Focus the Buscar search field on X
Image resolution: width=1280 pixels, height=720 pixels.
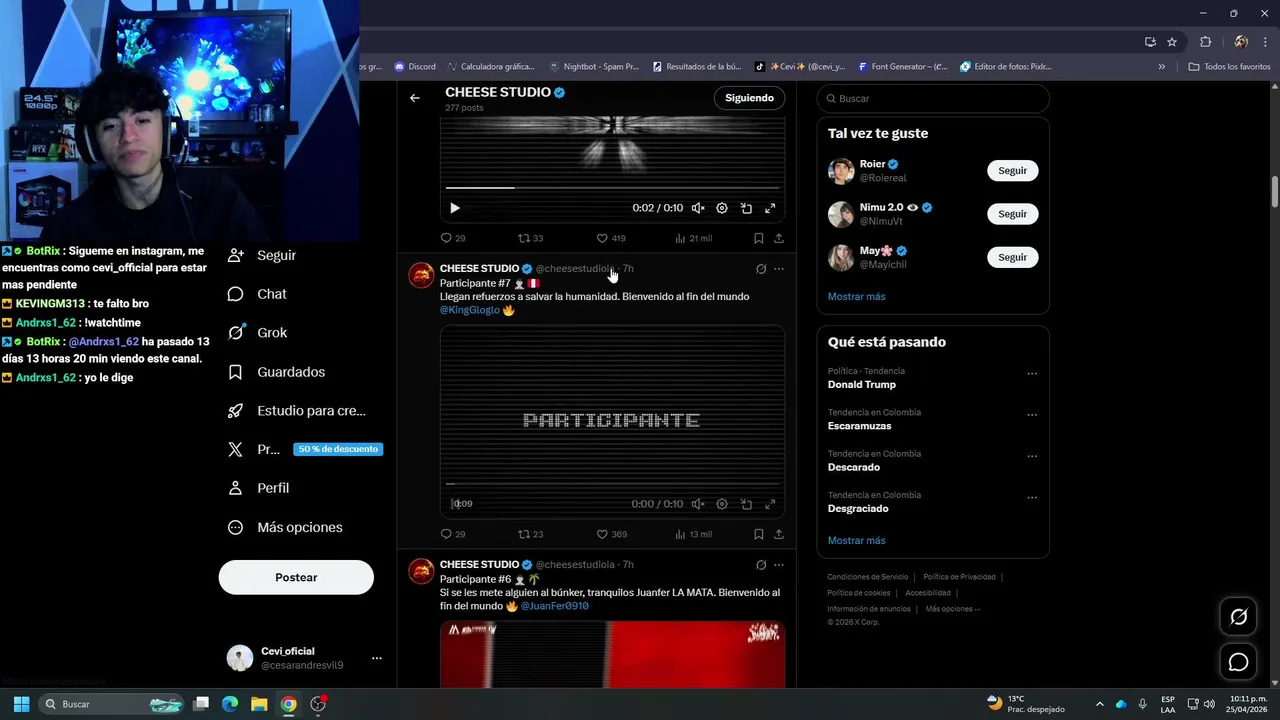pos(933,98)
